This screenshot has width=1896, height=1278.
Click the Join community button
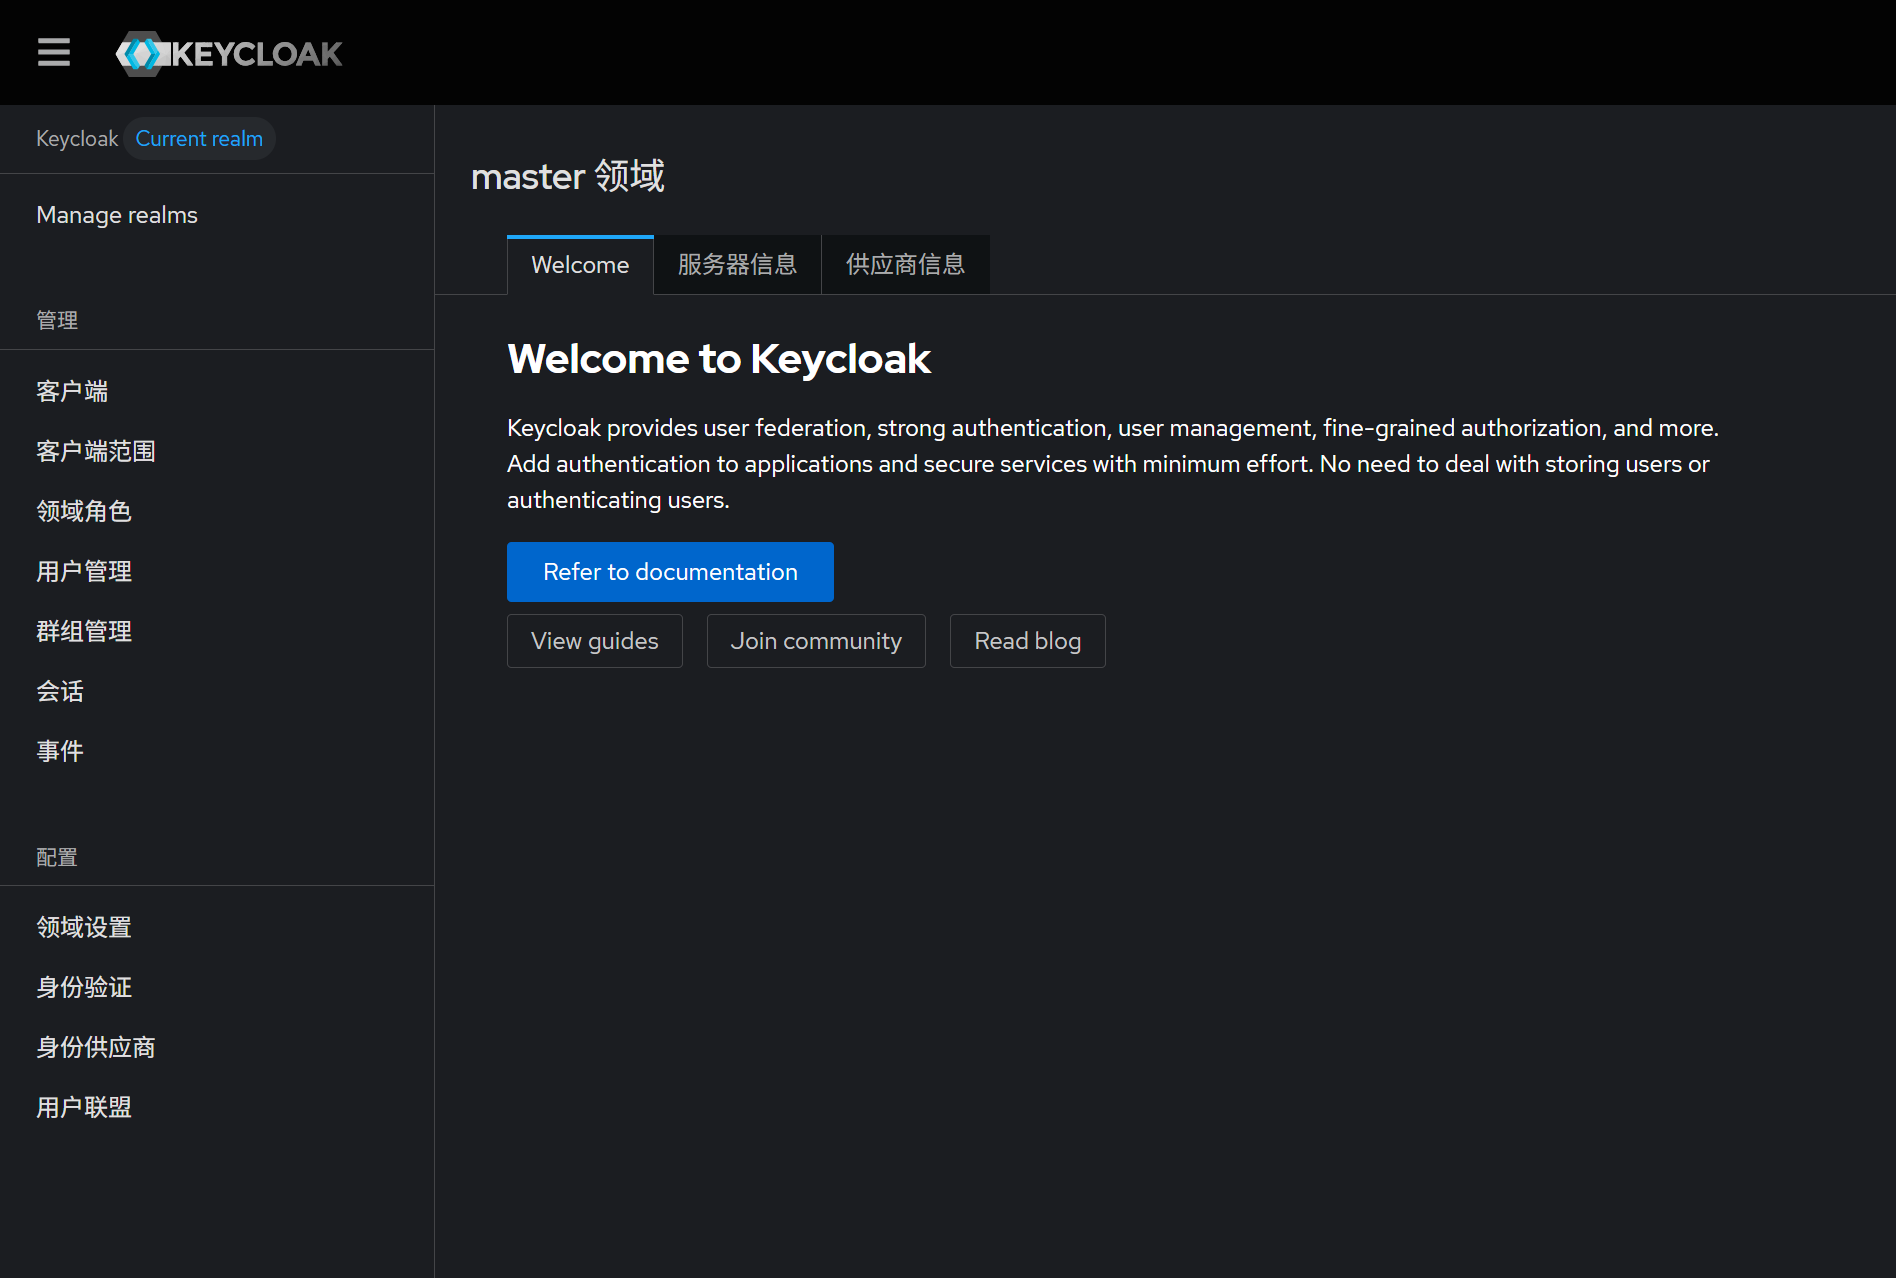(x=816, y=641)
